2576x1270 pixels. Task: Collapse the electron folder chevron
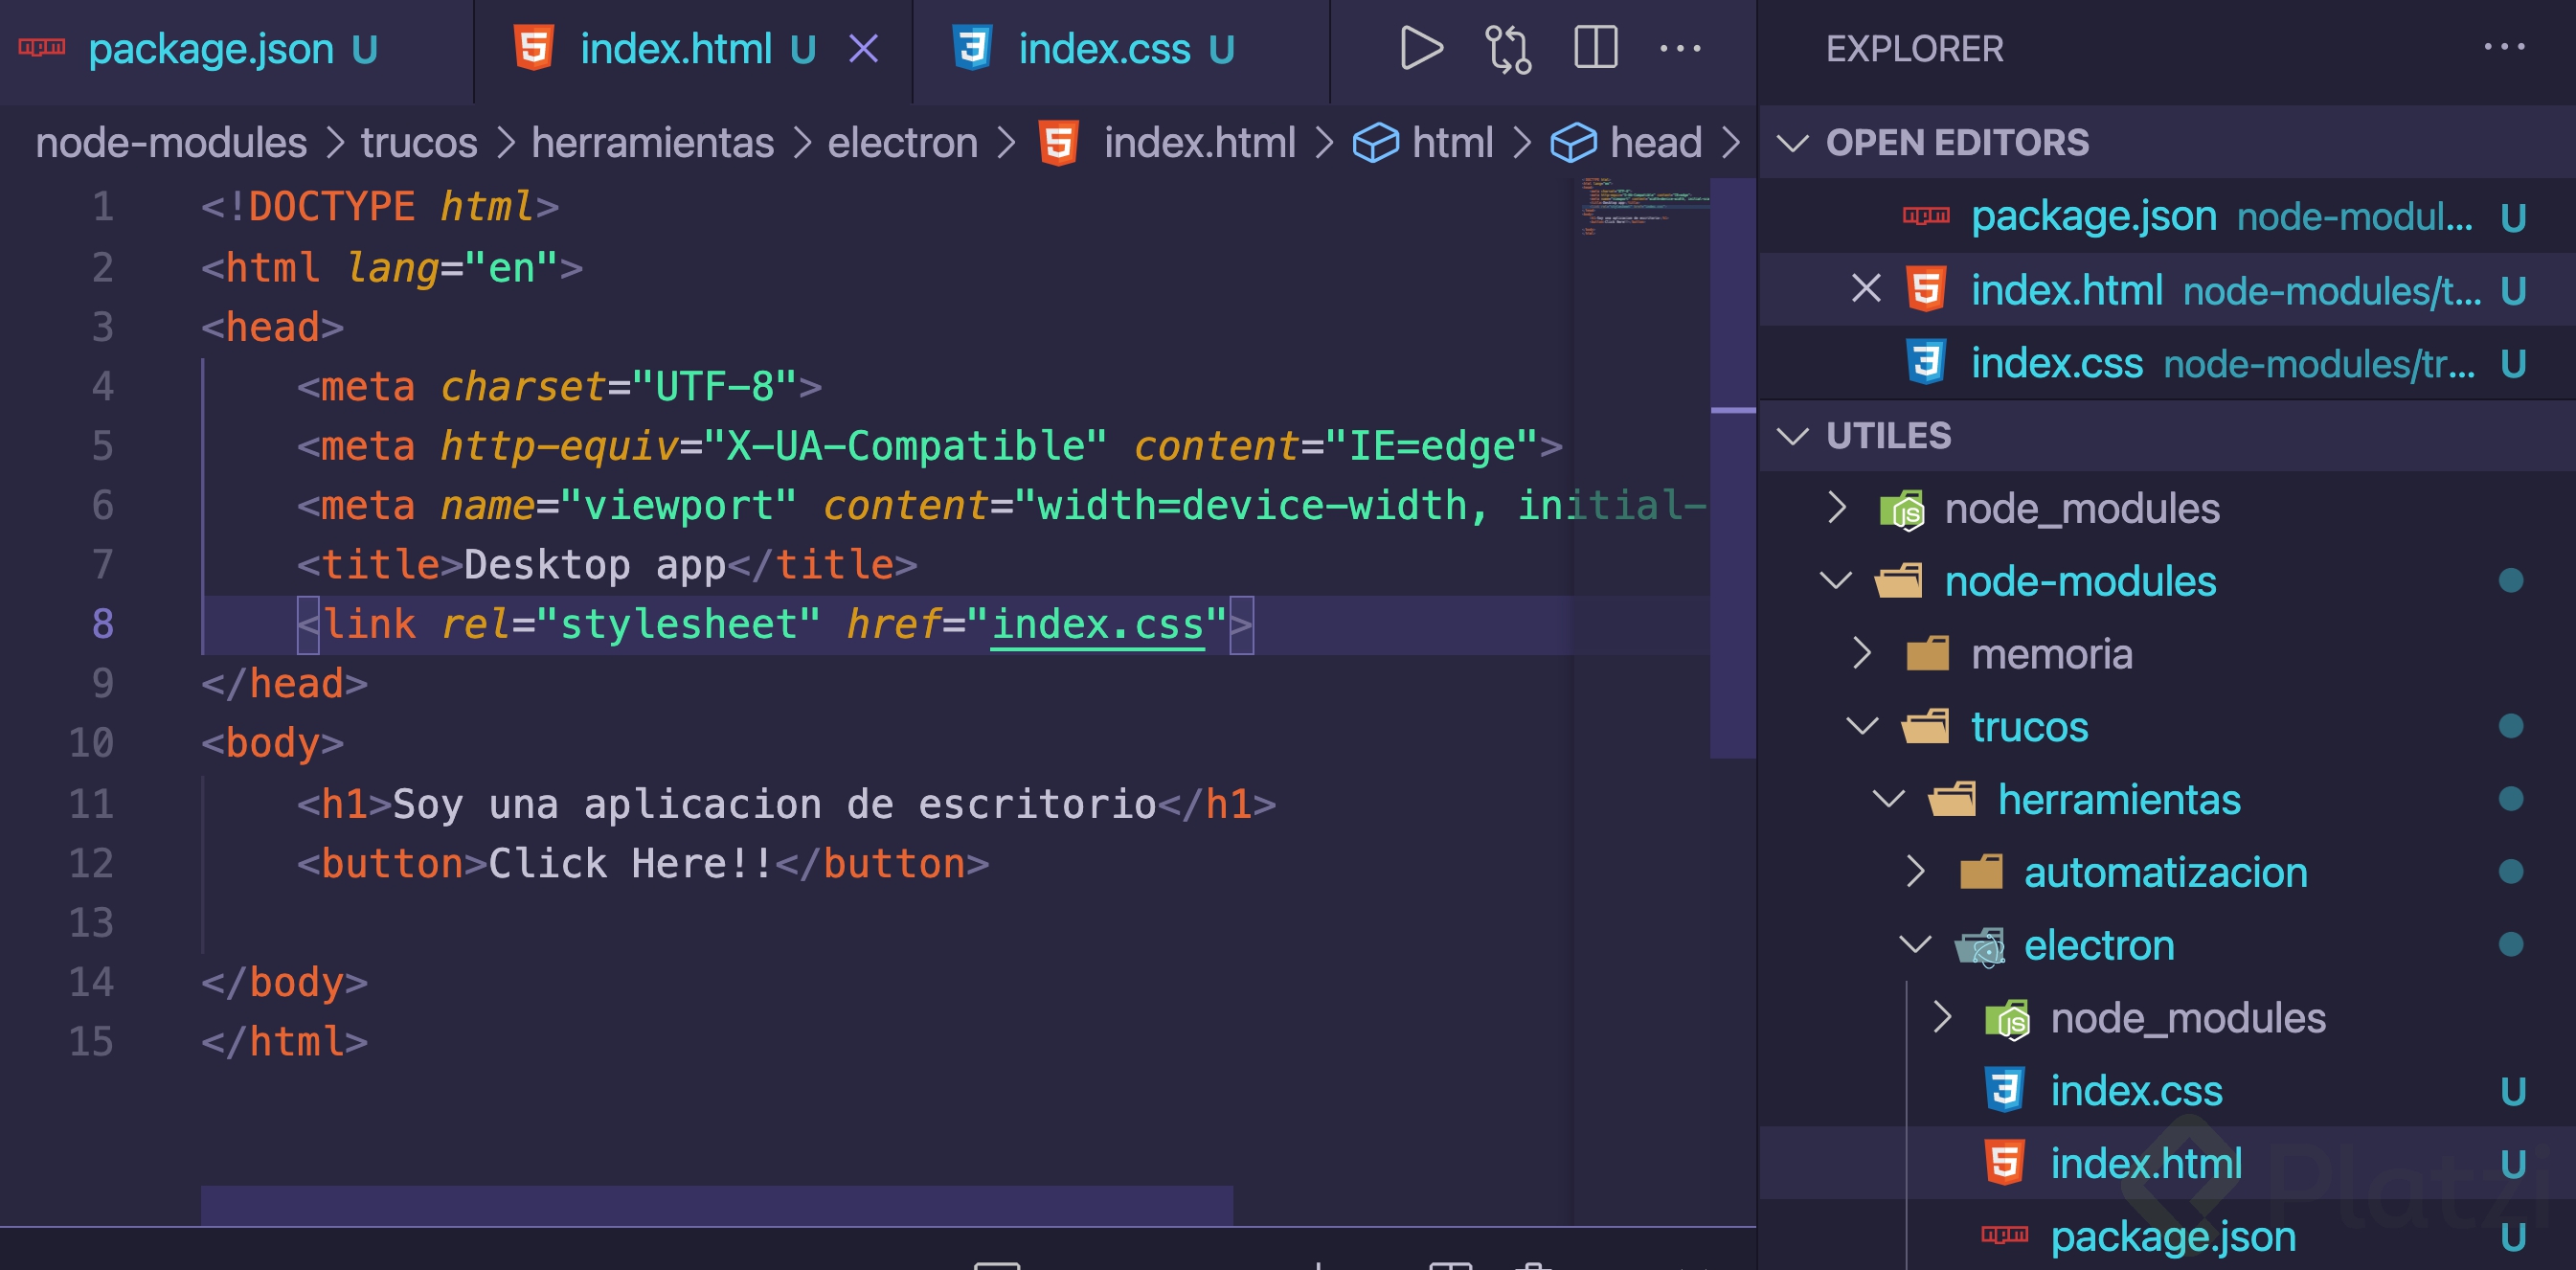[1915, 945]
